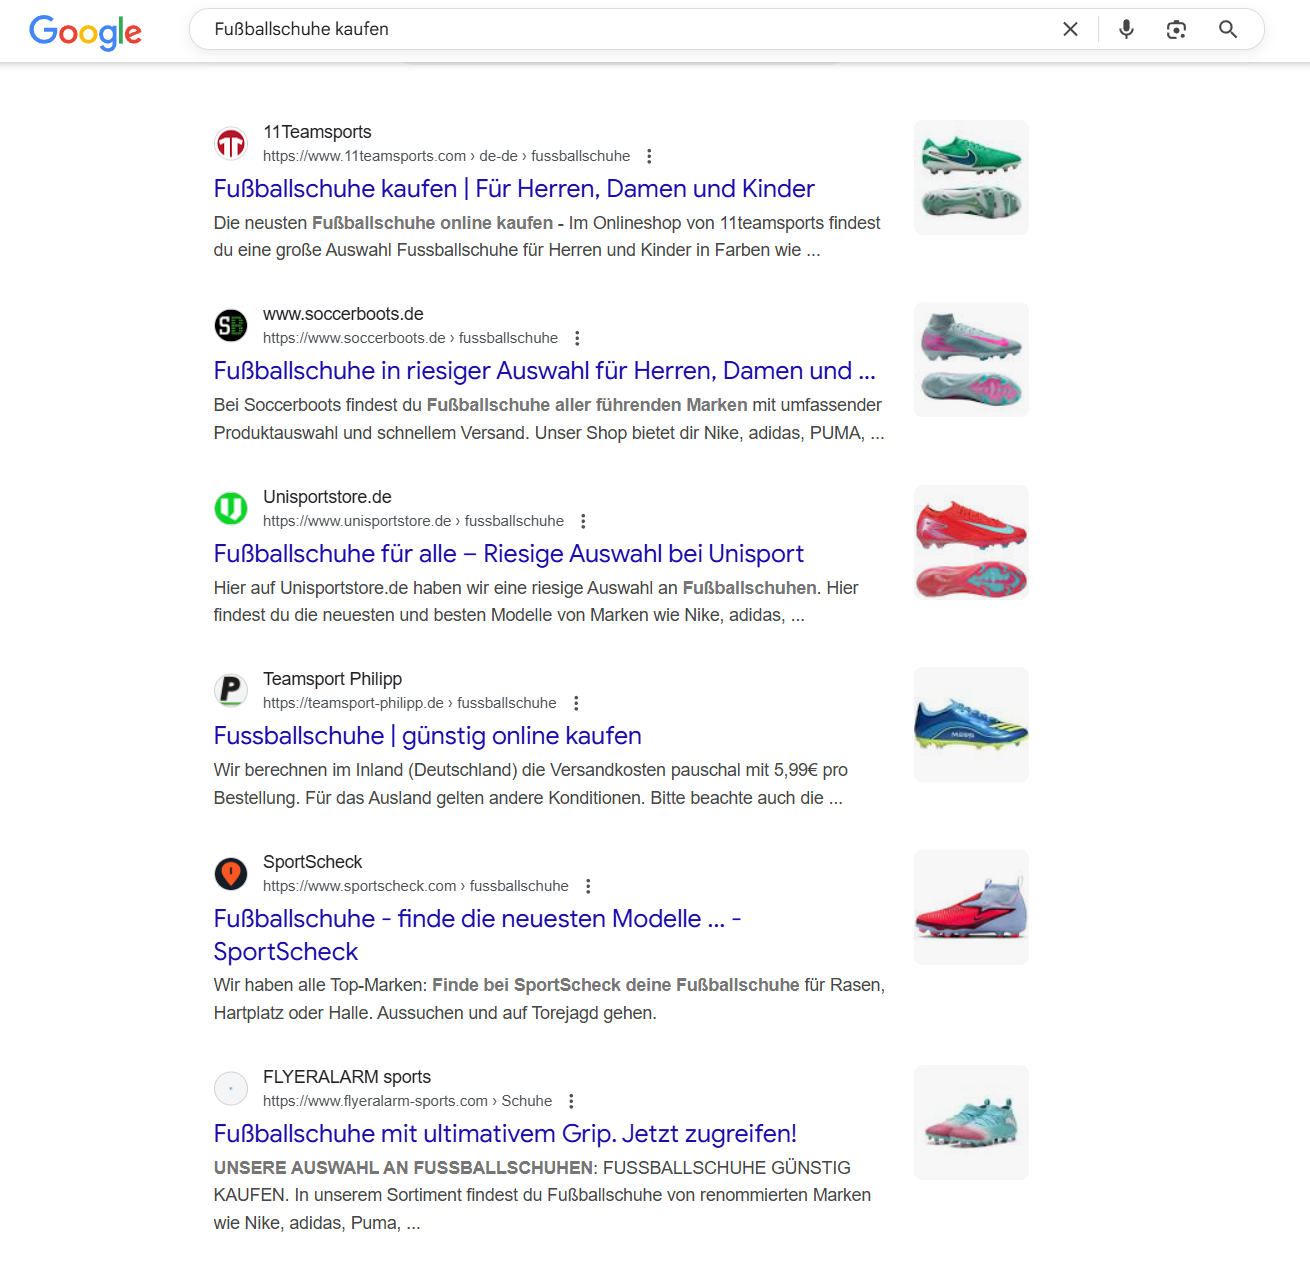Open more options for FLYERALARM sports result
The image size is (1310, 1262).
[x=571, y=1101]
